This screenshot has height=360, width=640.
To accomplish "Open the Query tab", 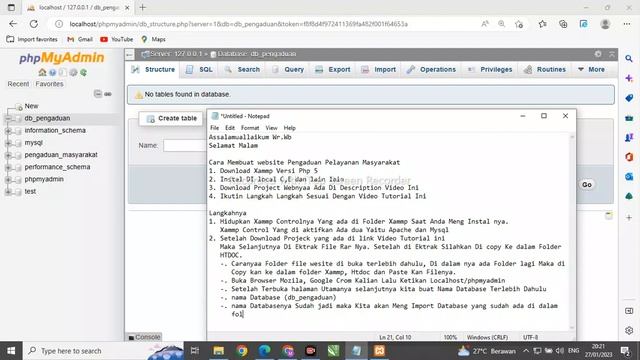I will pyautogui.click(x=288, y=69).
